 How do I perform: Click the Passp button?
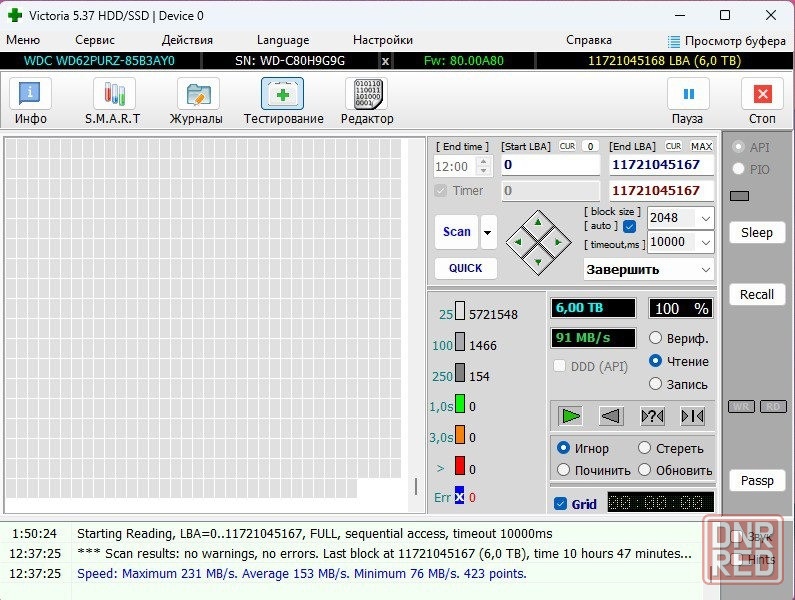click(x=756, y=481)
